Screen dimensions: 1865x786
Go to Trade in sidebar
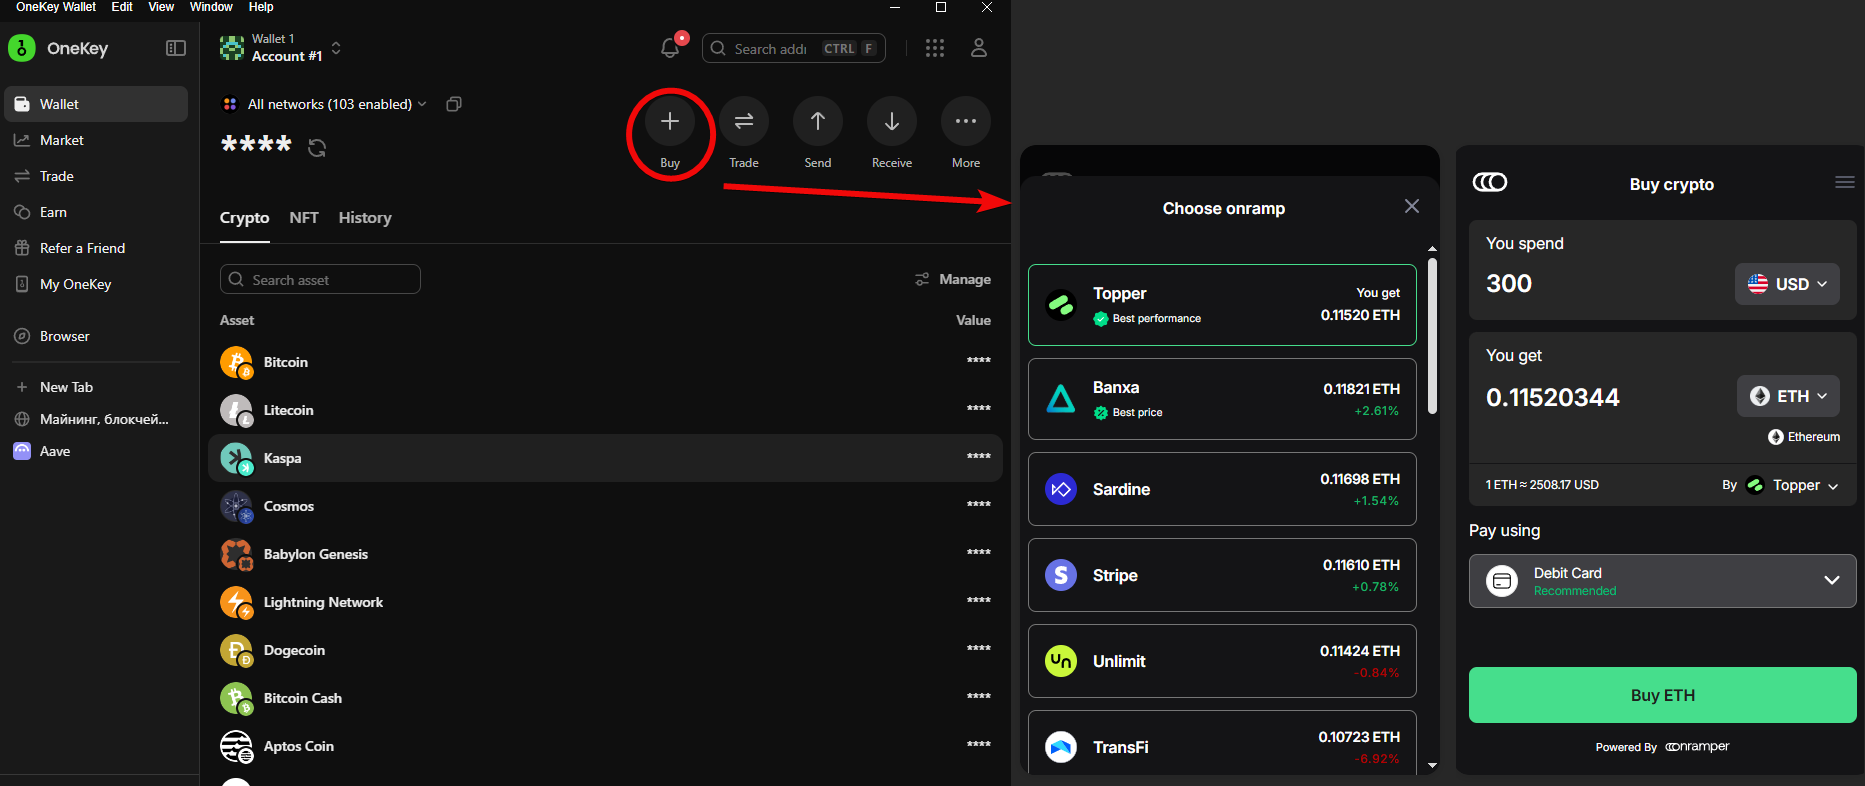[96, 176]
